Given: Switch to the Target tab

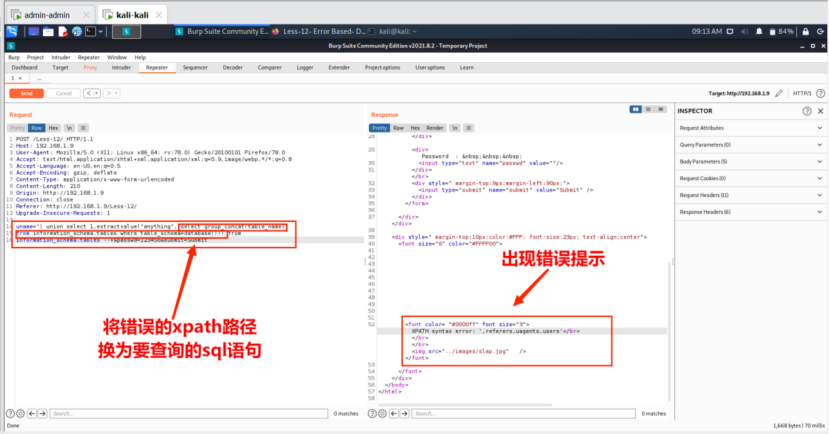Looking at the screenshot, I should click(x=60, y=68).
